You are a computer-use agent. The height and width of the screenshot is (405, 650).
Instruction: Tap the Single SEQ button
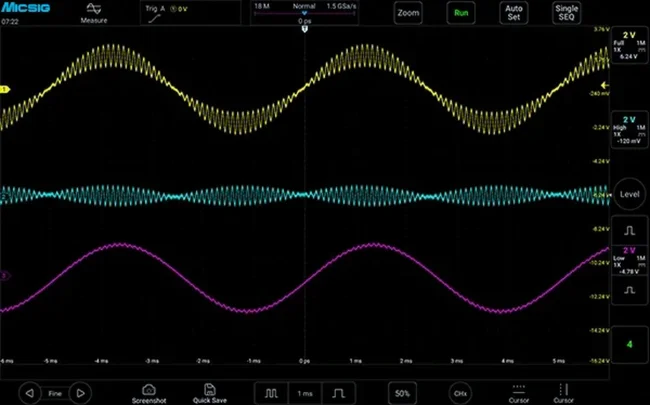[x=566, y=13]
